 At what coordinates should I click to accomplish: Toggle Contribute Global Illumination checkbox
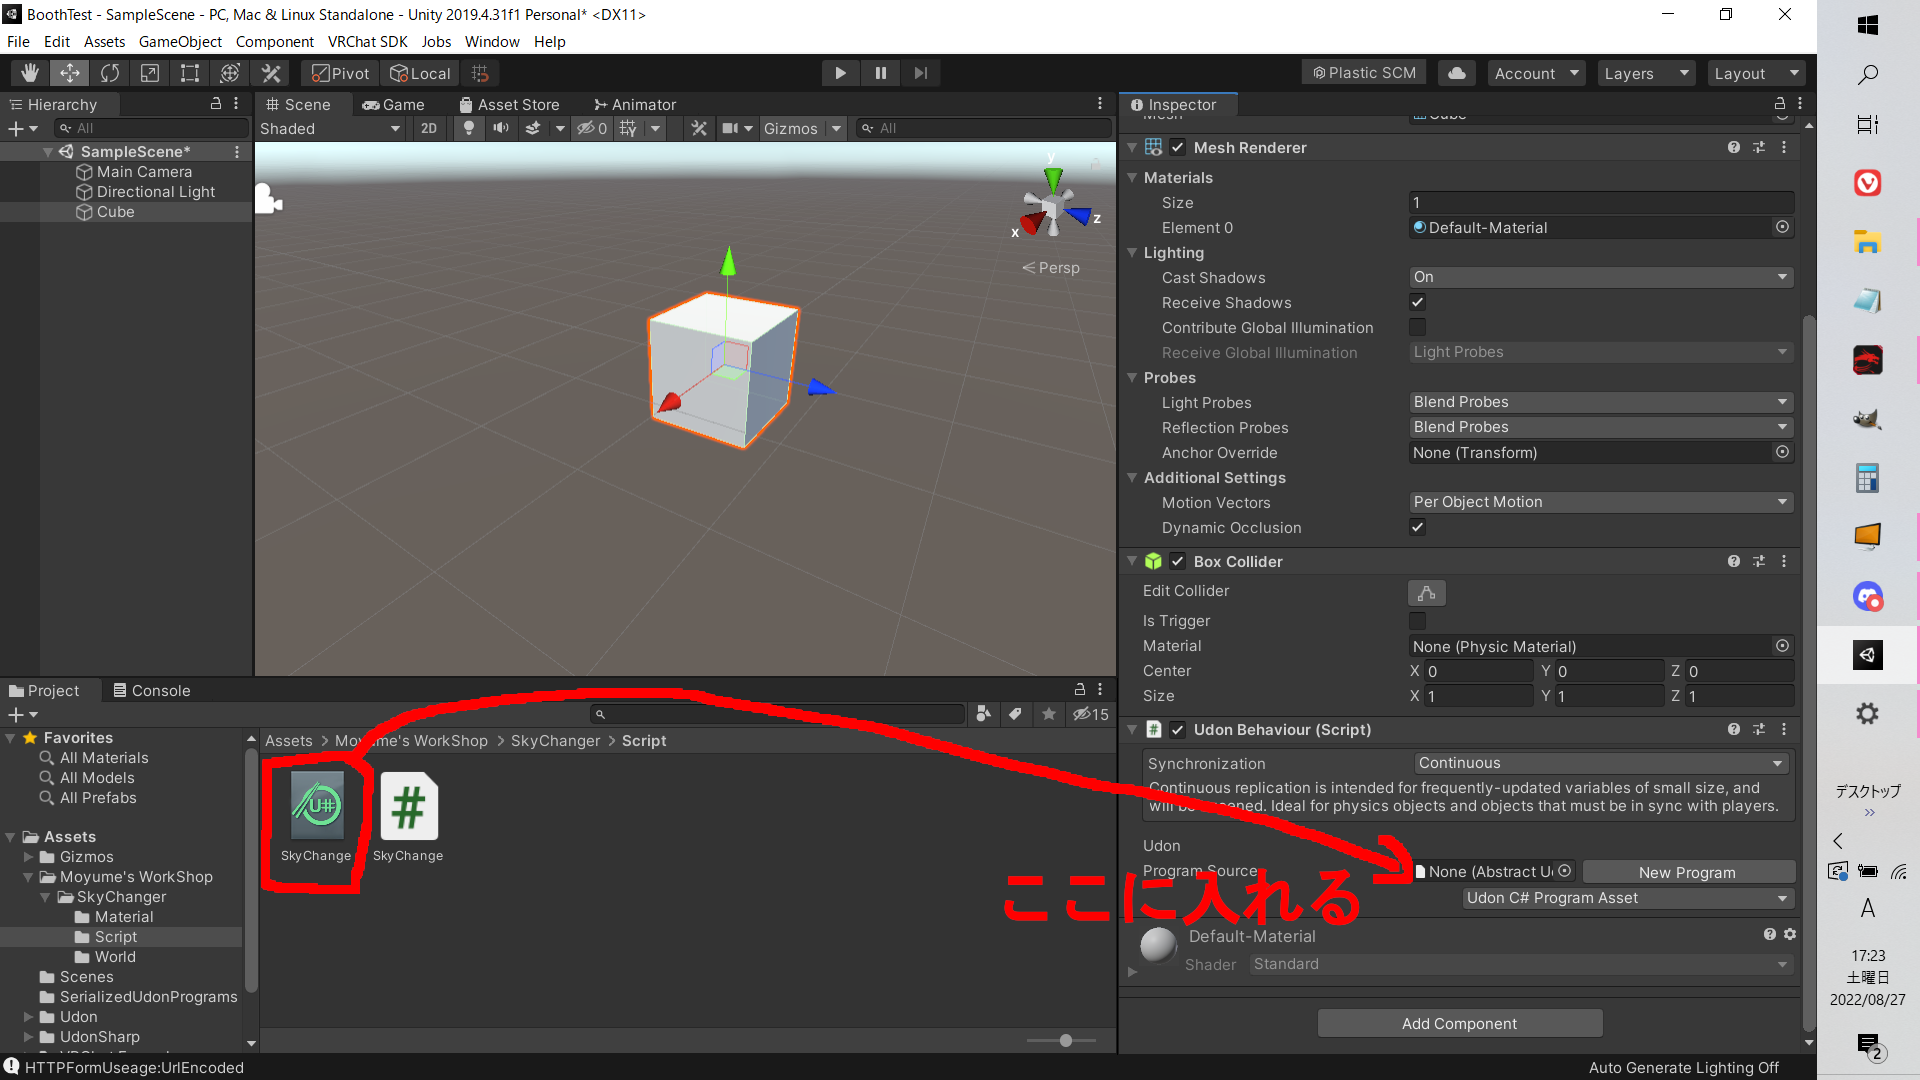pos(1417,327)
